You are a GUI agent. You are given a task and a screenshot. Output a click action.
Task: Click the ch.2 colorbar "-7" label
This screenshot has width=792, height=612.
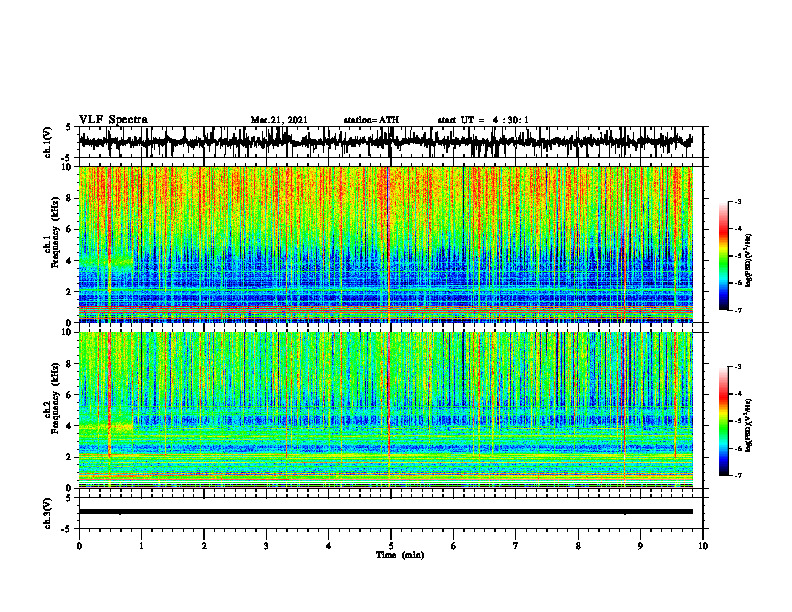pyautogui.click(x=738, y=476)
